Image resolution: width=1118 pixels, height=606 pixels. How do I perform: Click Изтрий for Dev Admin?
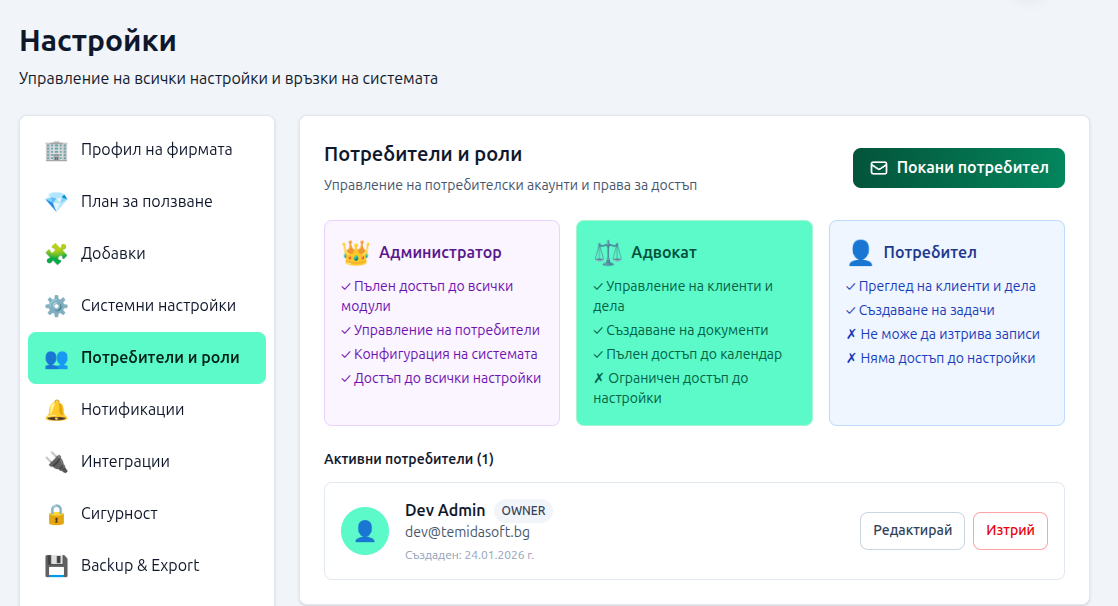point(1010,531)
